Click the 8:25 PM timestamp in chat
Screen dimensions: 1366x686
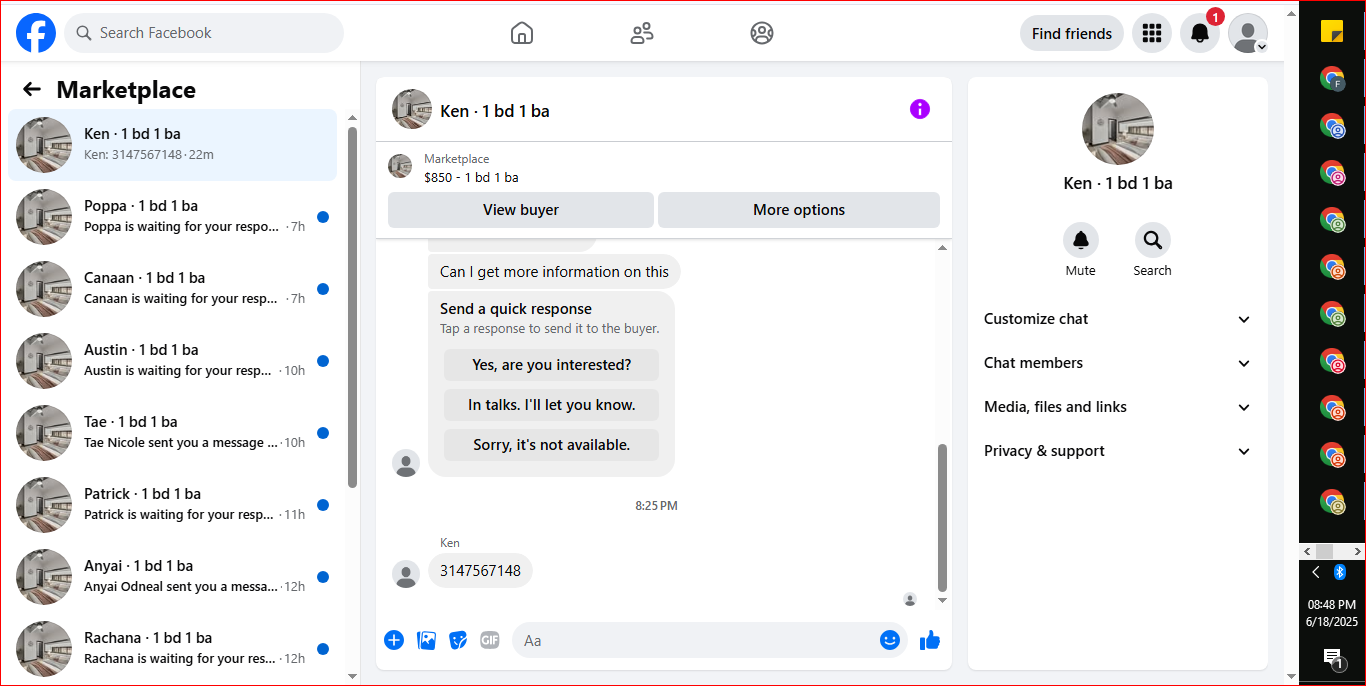pyautogui.click(x=656, y=506)
